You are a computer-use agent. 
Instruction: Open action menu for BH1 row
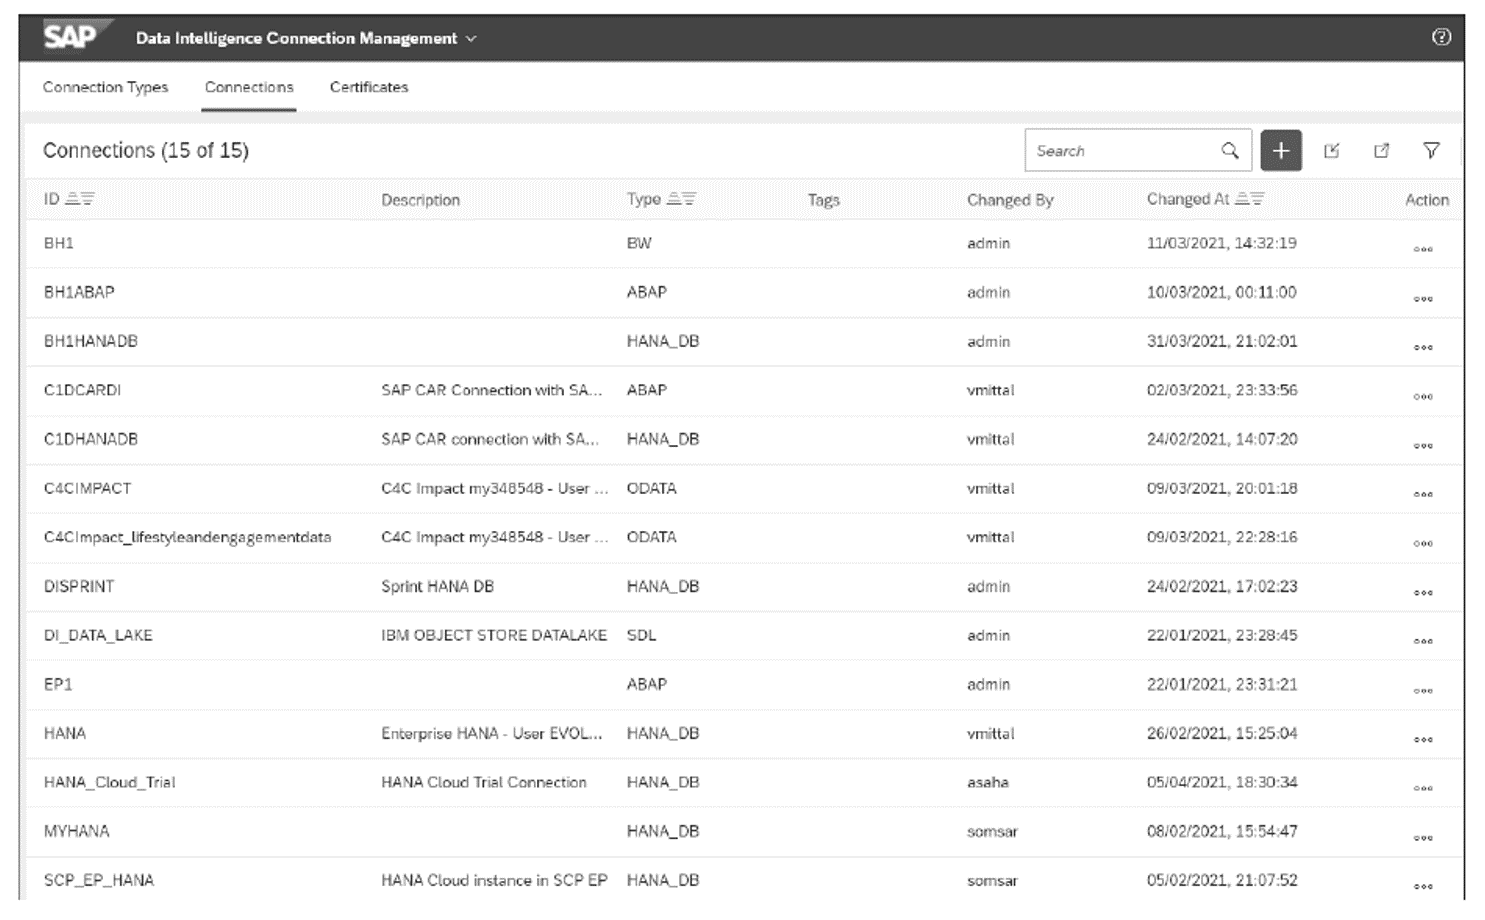pyautogui.click(x=1423, y=249)
